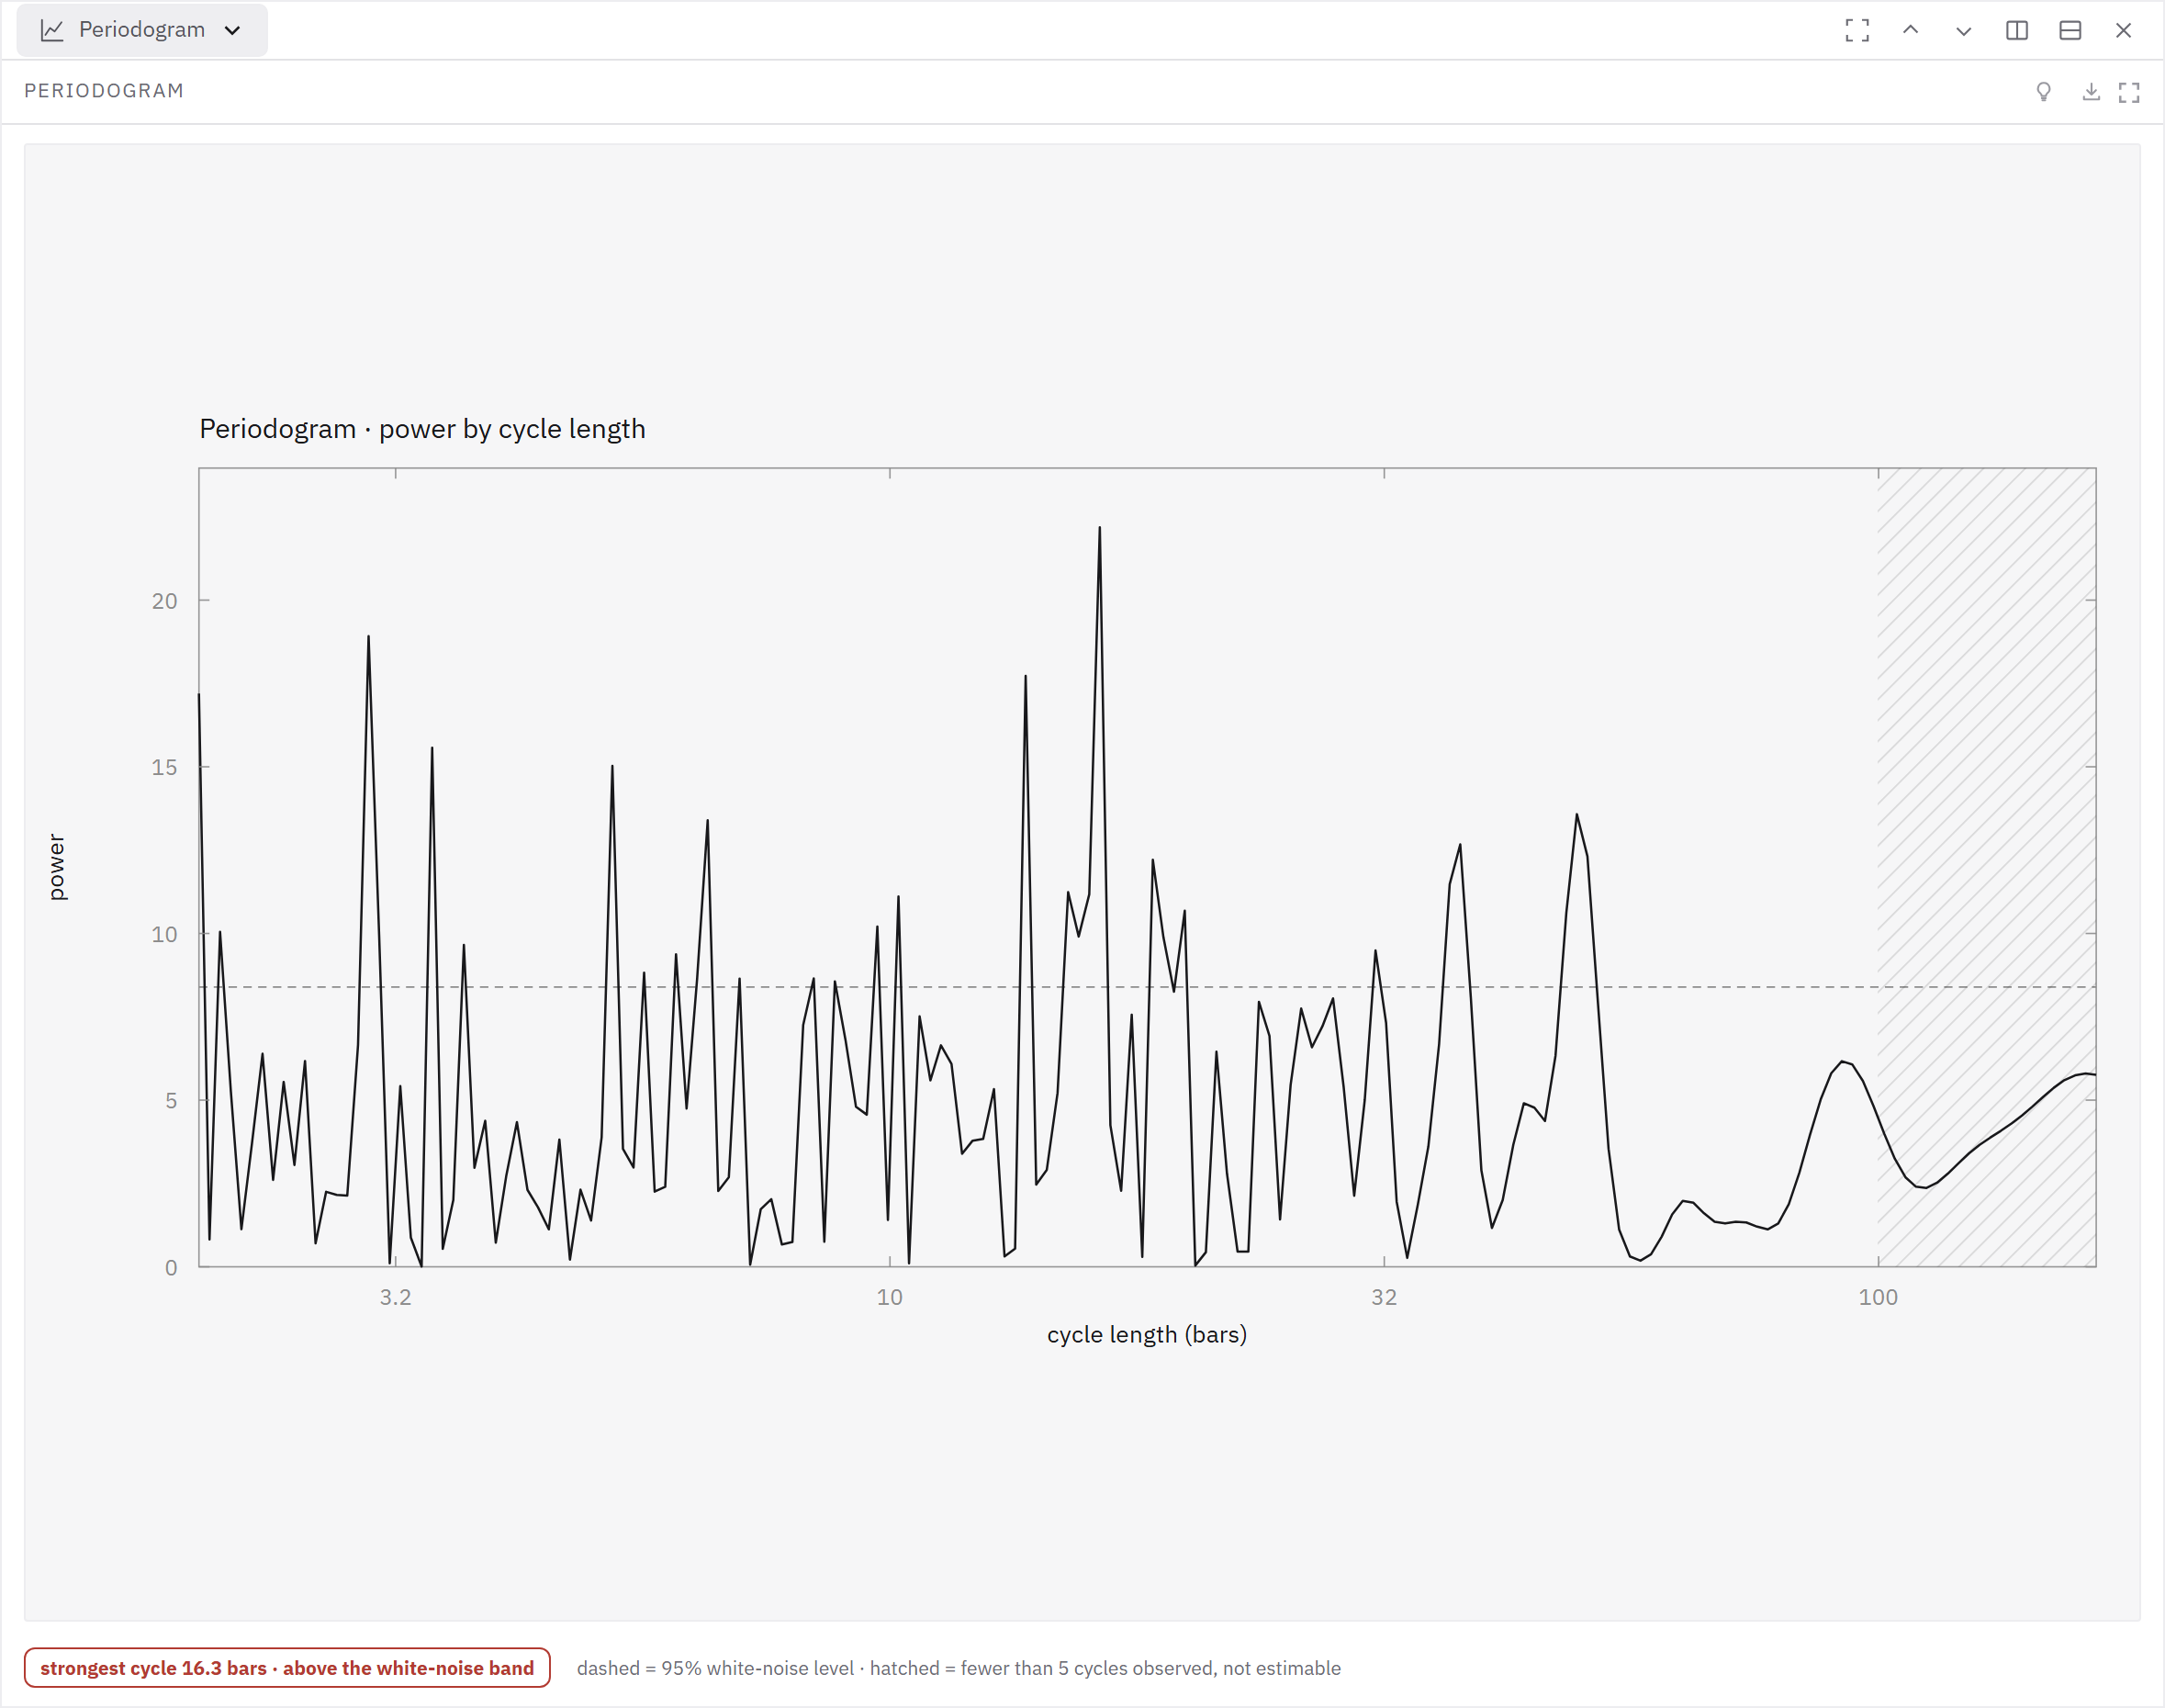Click the x-axis tick label 100
The height and width of the screenshot is (1708, 2165).
tap(1878, 1297)
